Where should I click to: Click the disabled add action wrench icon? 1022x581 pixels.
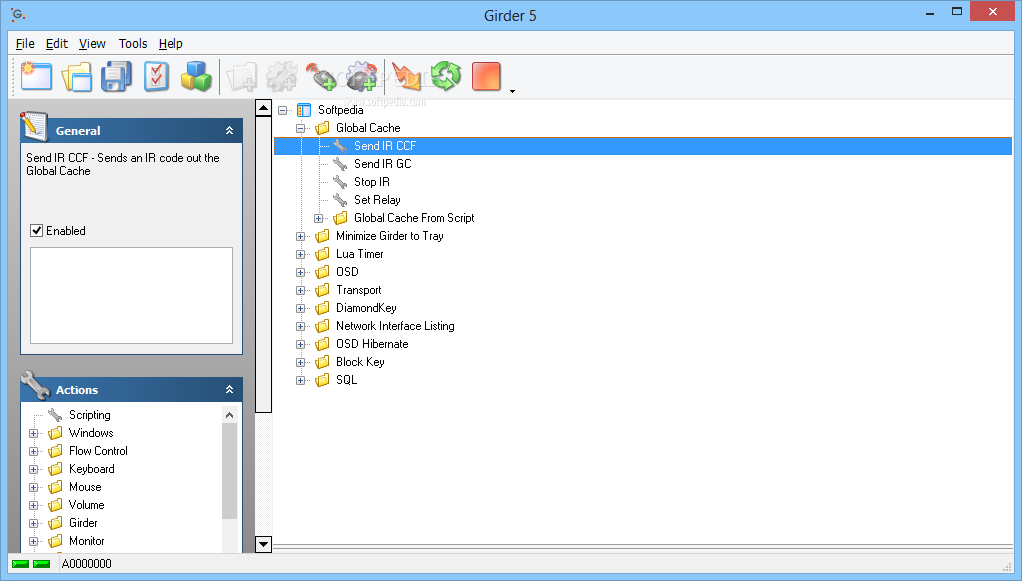tap(282, 76)
